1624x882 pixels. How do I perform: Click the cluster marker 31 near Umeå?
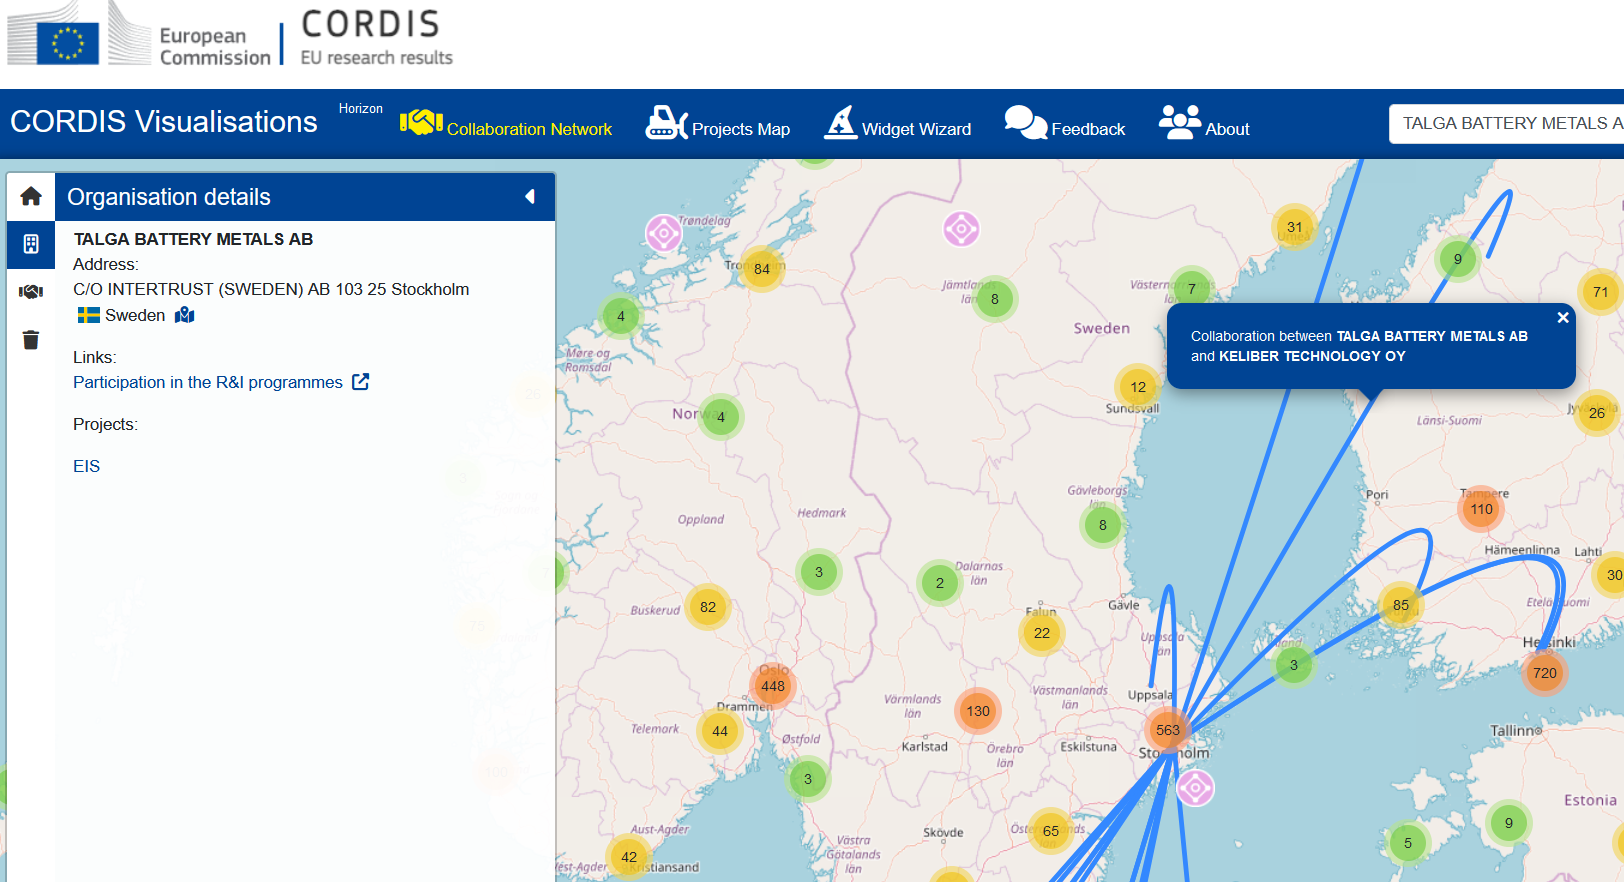pos(1295,227)
